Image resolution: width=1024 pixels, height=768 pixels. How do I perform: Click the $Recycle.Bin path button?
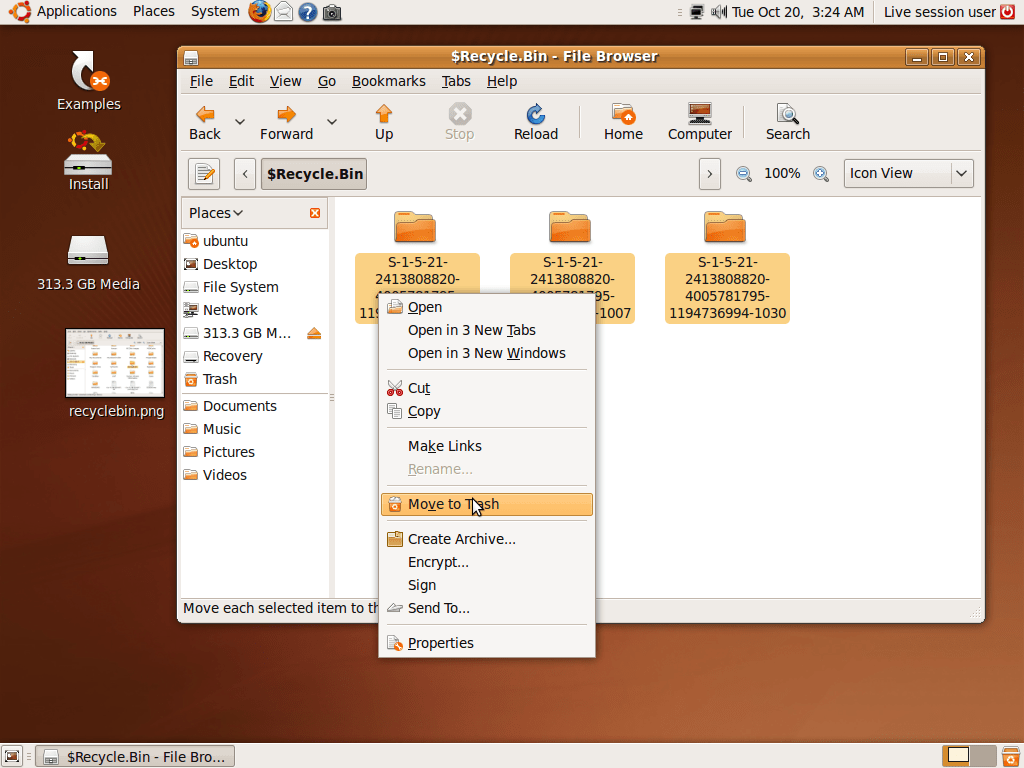[313, 173]
